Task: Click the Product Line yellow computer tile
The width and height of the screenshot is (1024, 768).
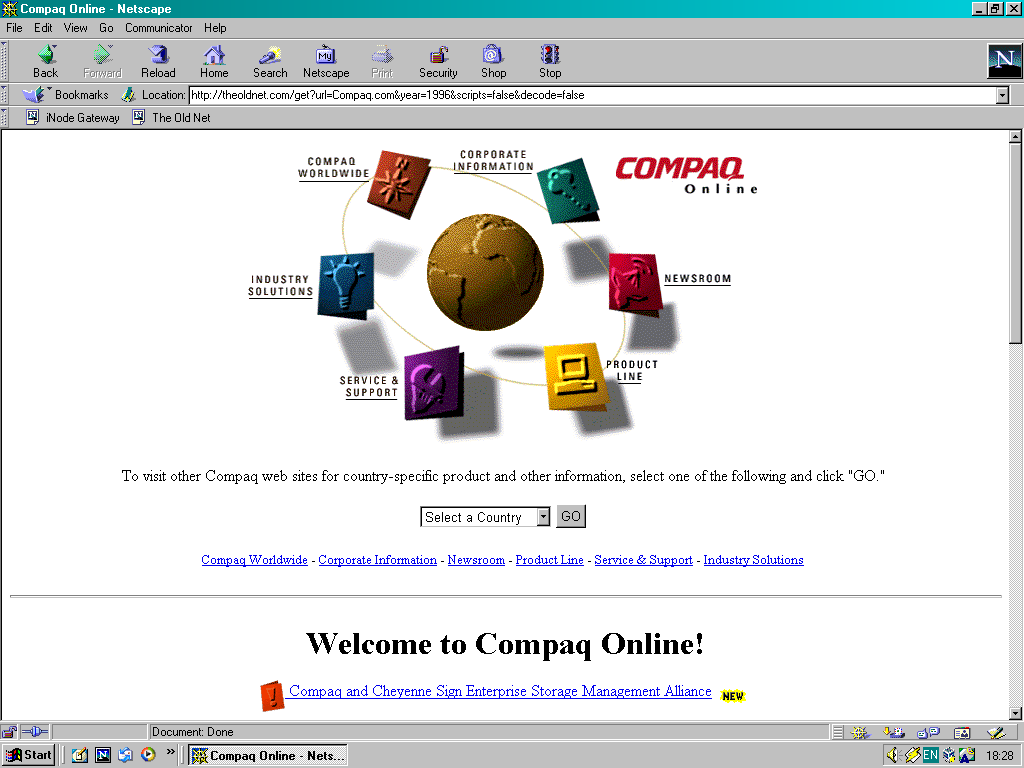Action: coord(575,376)
